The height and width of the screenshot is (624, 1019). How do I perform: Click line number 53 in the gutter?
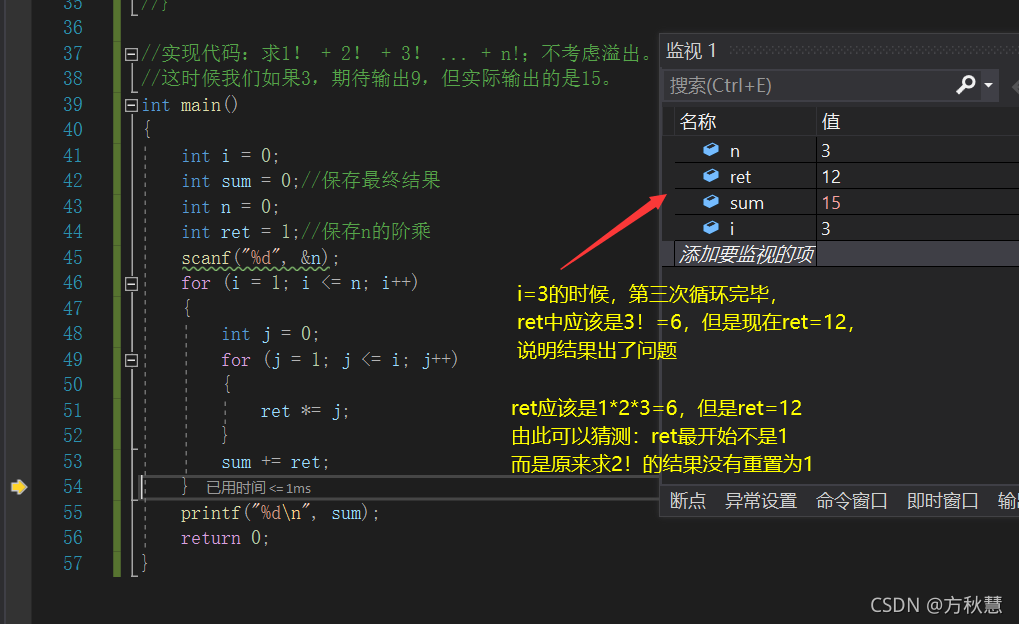[73, 462]
